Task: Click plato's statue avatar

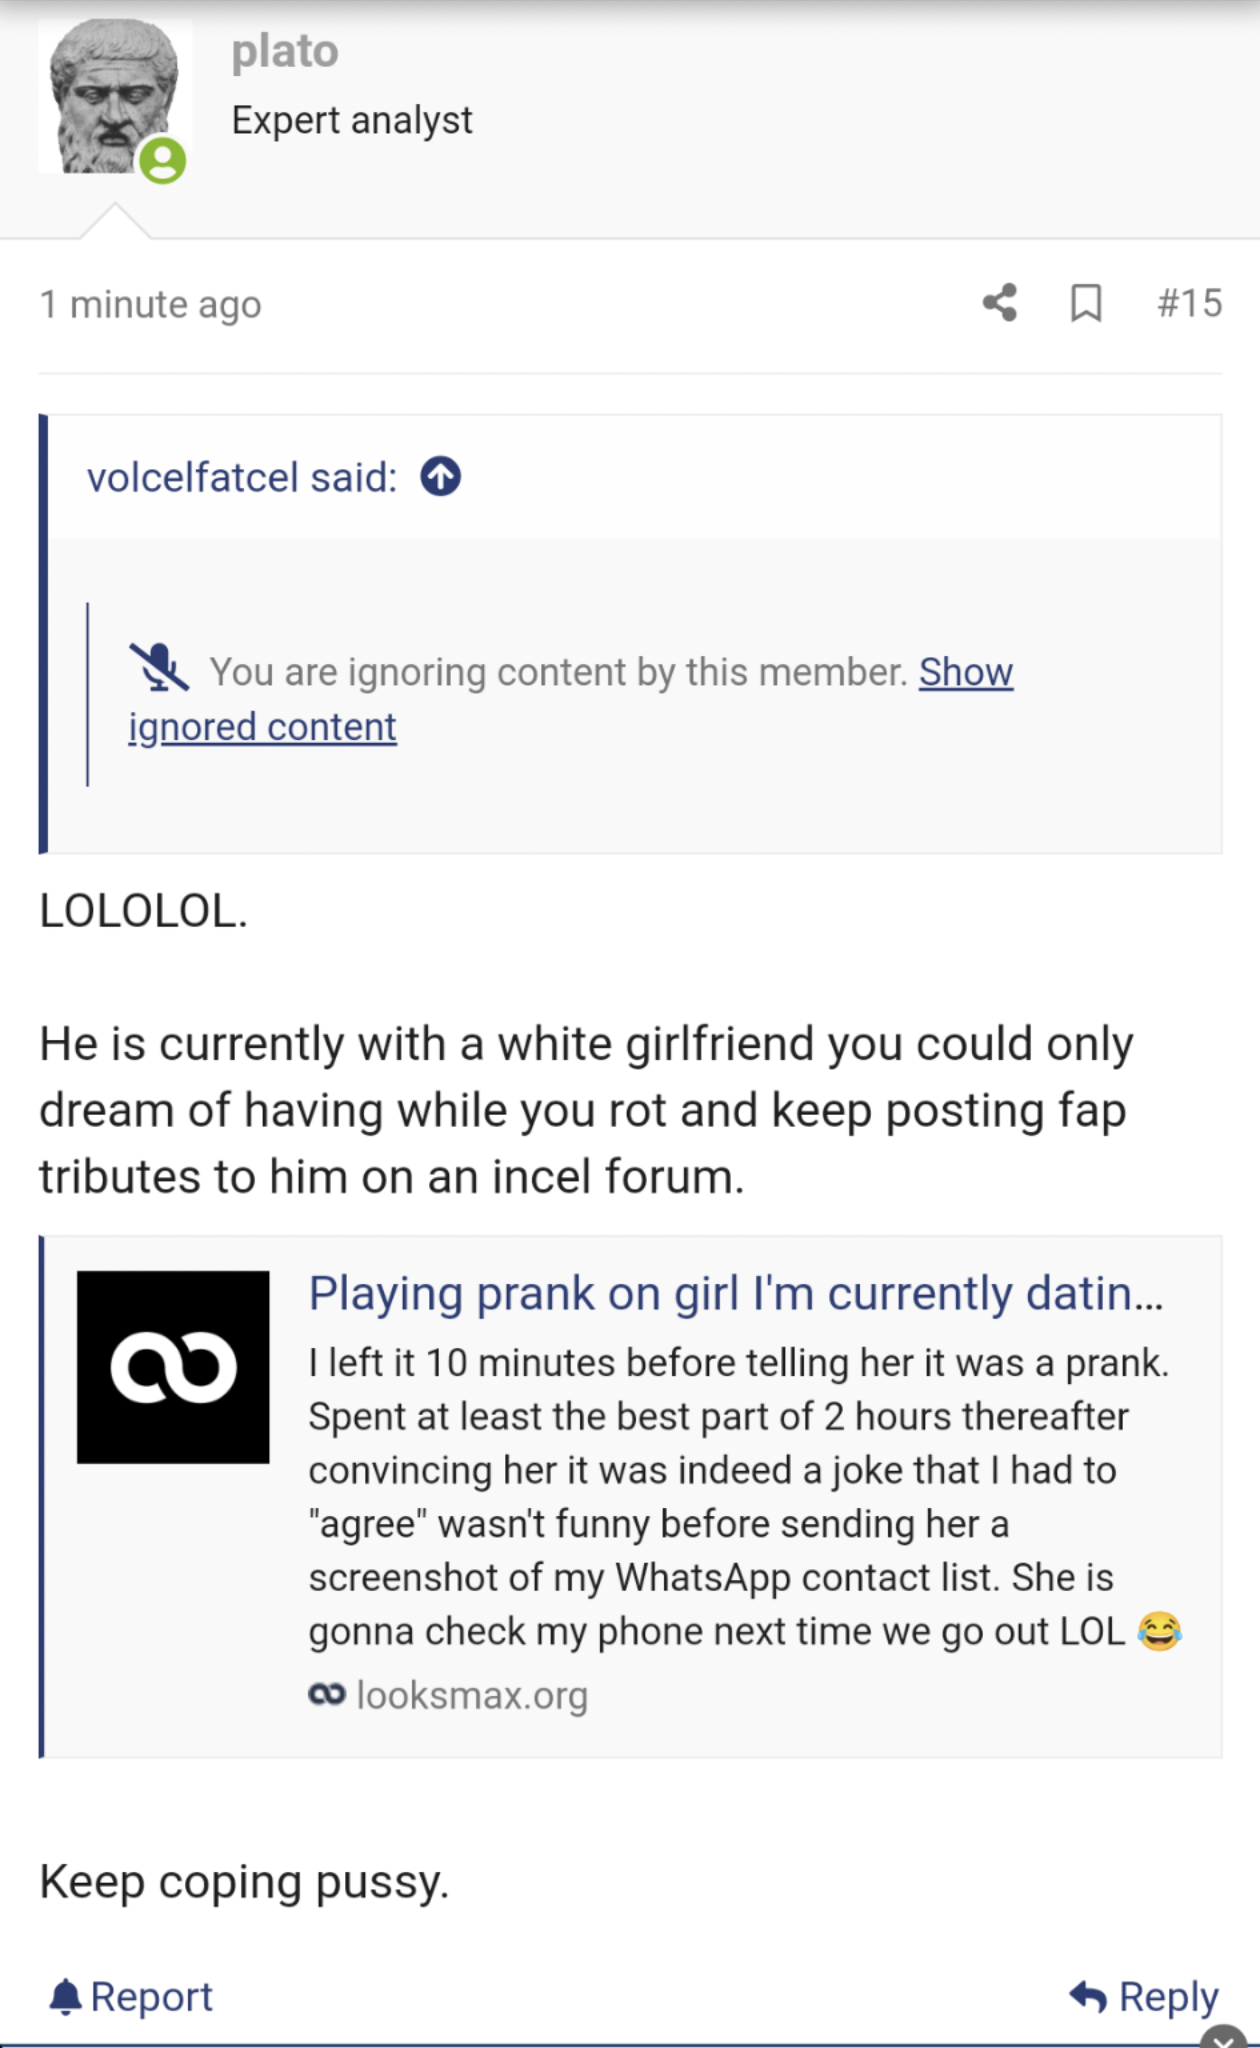Action: pyautogui.click(x=114, y=97)
